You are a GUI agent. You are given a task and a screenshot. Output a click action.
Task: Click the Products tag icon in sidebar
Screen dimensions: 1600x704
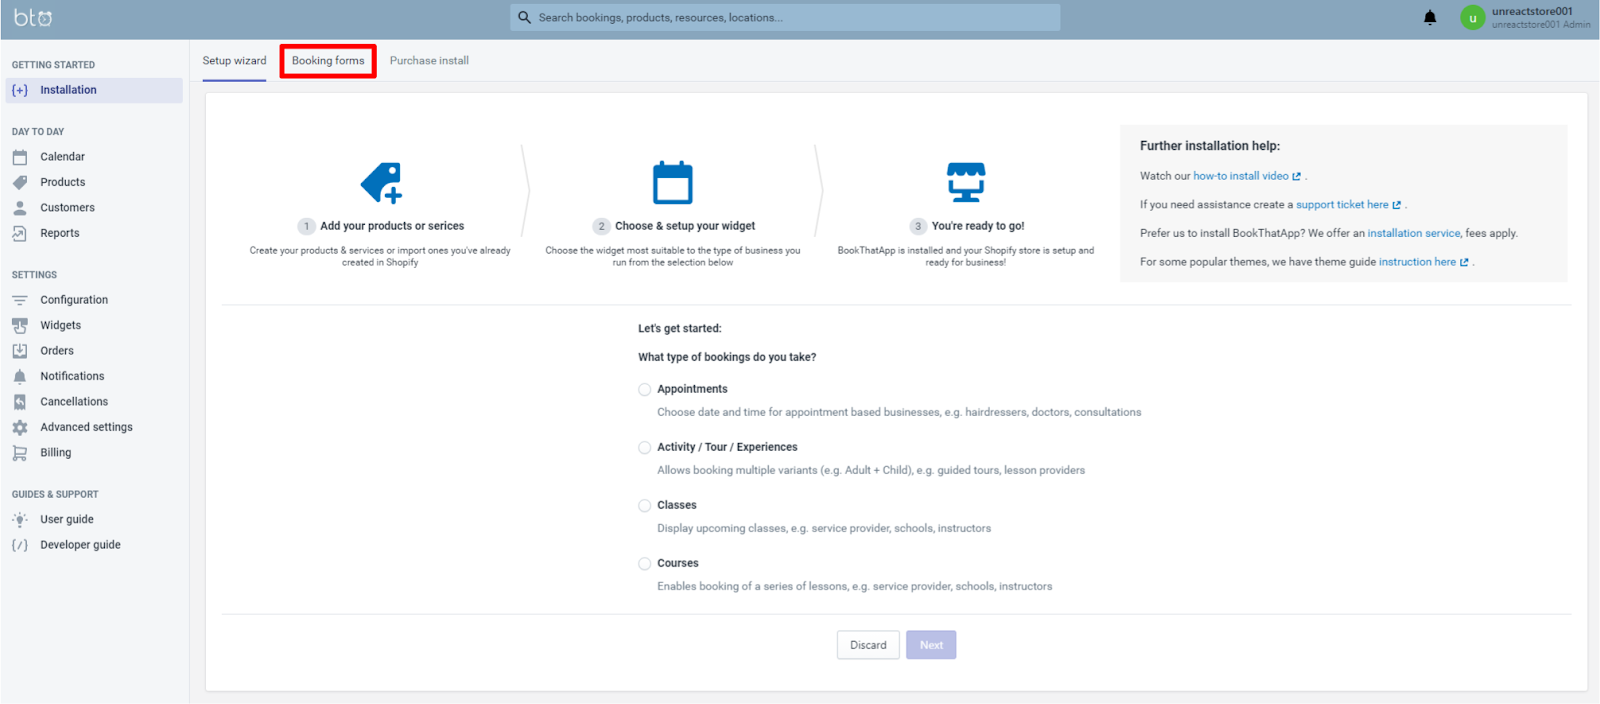pos(20,182)
